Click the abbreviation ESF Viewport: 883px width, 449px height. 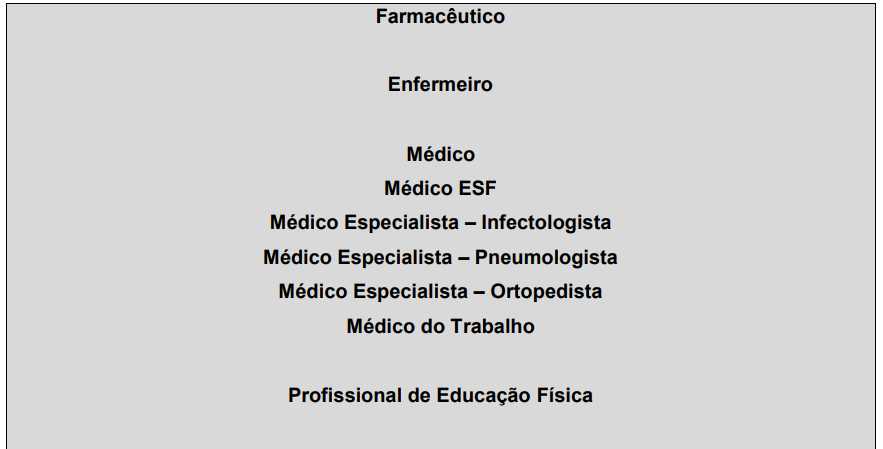click(x=478, y=188)
